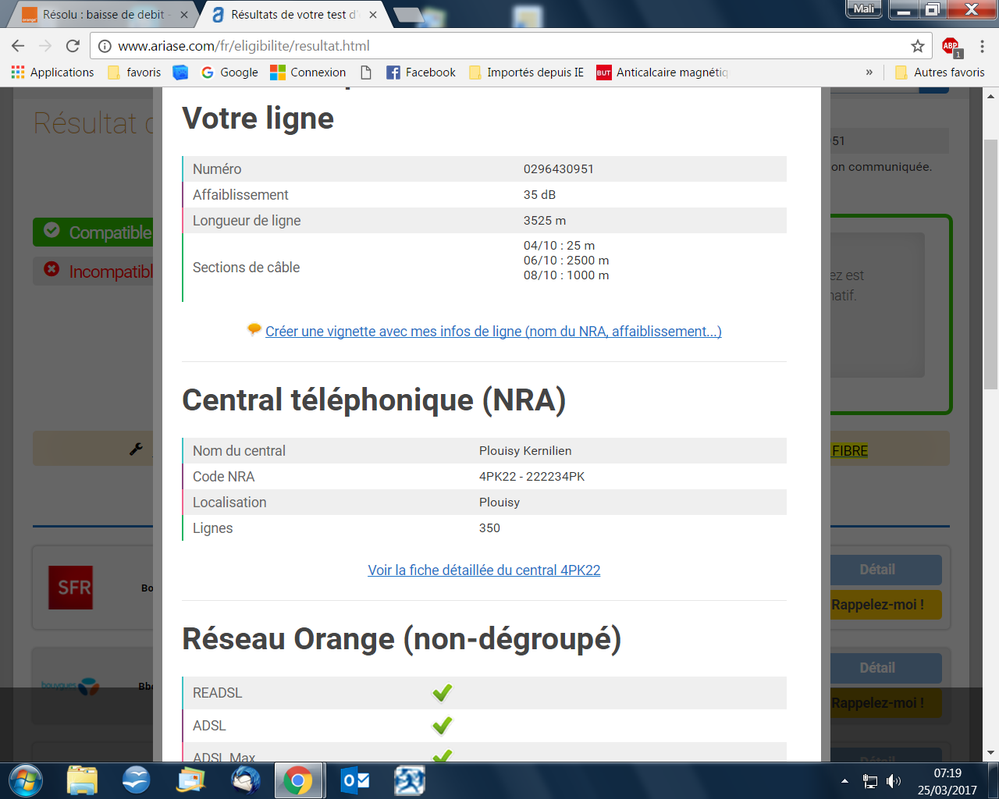This screenshot has width=999, height=799.
Task: Open the Autres favoris folder
Action: 939,72
